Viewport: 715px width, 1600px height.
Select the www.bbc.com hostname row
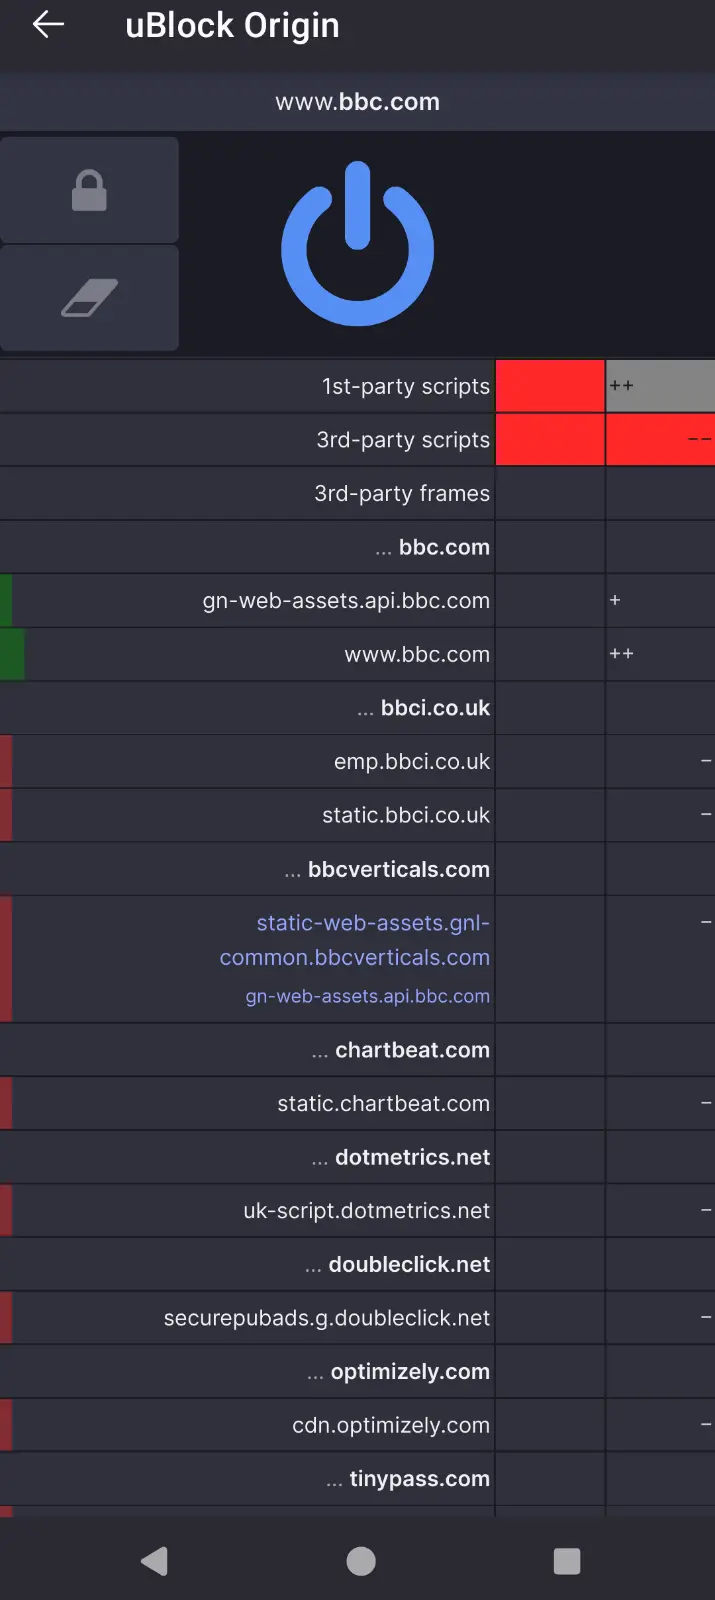tap(247, 654)
